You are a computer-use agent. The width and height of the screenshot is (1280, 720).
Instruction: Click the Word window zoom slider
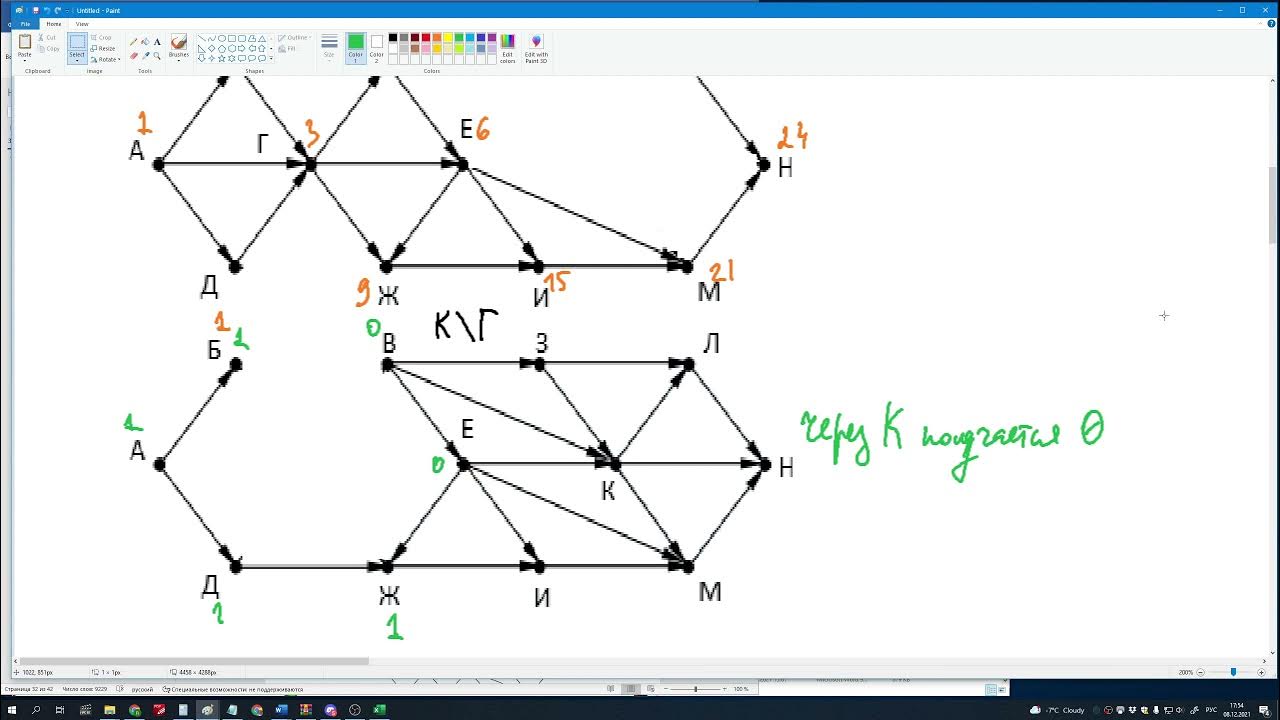(x=695, y=689)
